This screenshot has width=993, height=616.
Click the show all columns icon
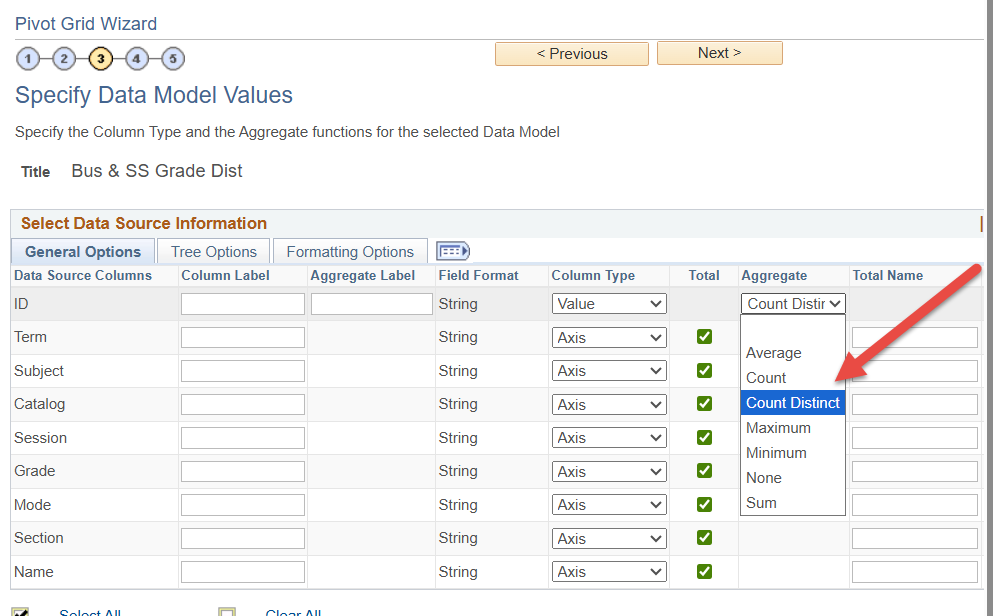[x=453, y=251]
